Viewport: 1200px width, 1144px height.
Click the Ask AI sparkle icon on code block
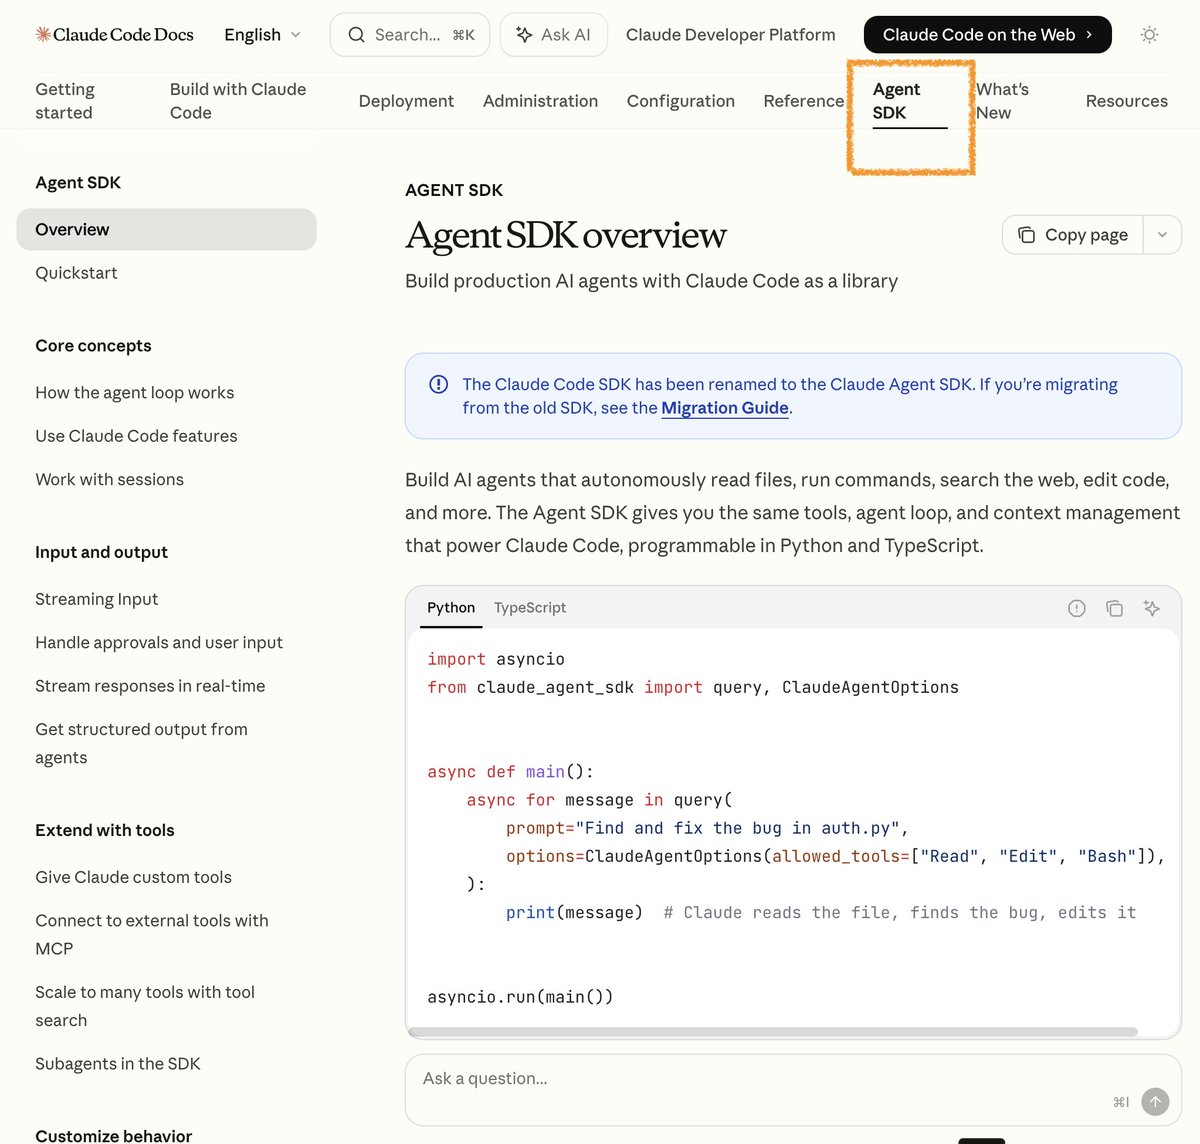point(1152,608)
